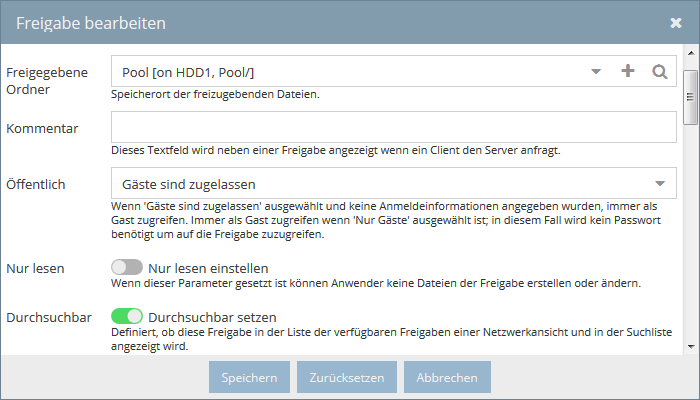Open the Freigegebene Ordner dropdown arrow
The height and width of the screenshot is (400, 700).
(x=596, y=71)
